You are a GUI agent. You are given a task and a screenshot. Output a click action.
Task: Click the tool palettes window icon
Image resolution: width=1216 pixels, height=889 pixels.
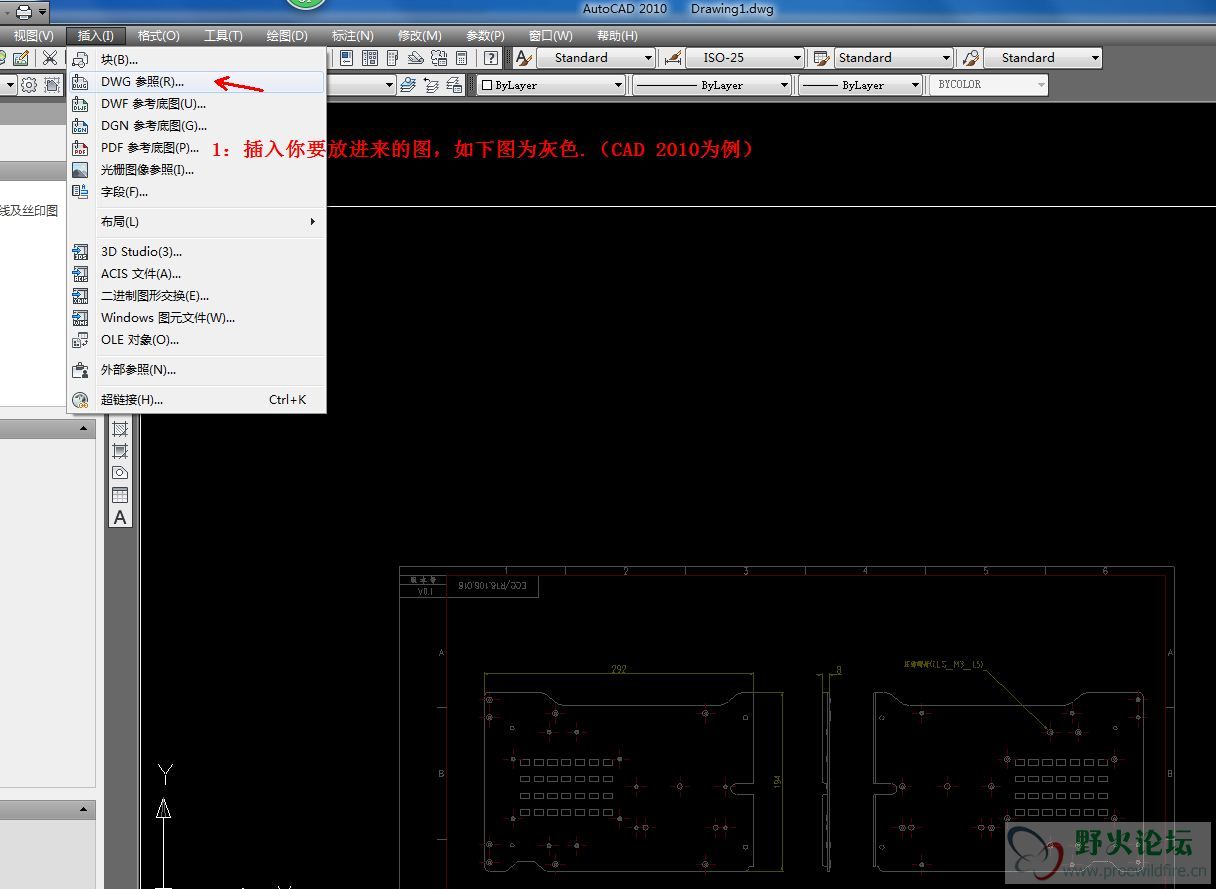coord(393,58)
